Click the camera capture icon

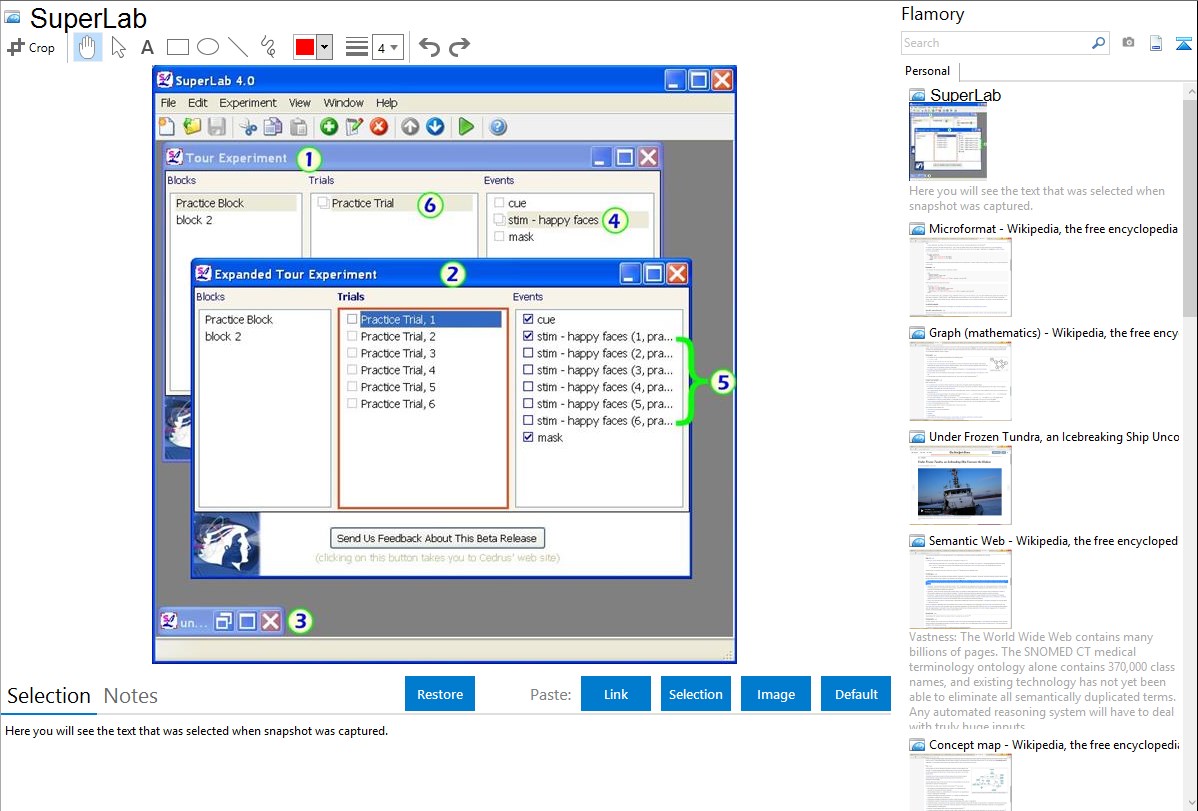point(1128,43)
